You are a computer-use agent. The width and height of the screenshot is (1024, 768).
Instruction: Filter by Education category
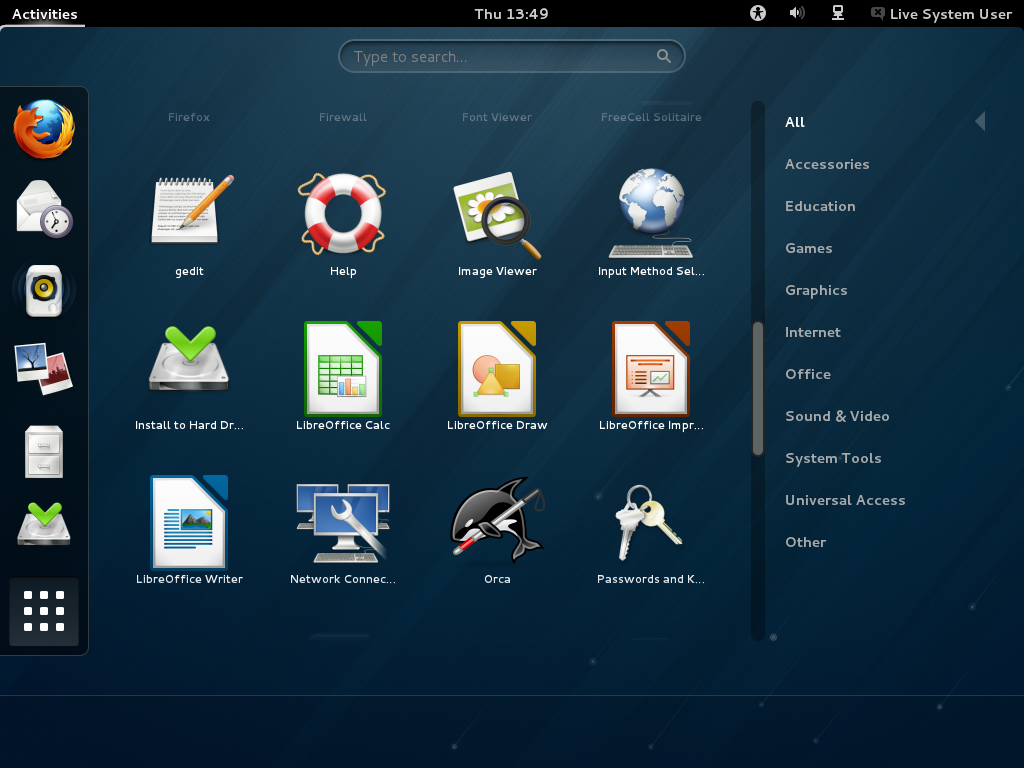coord(820,206)
